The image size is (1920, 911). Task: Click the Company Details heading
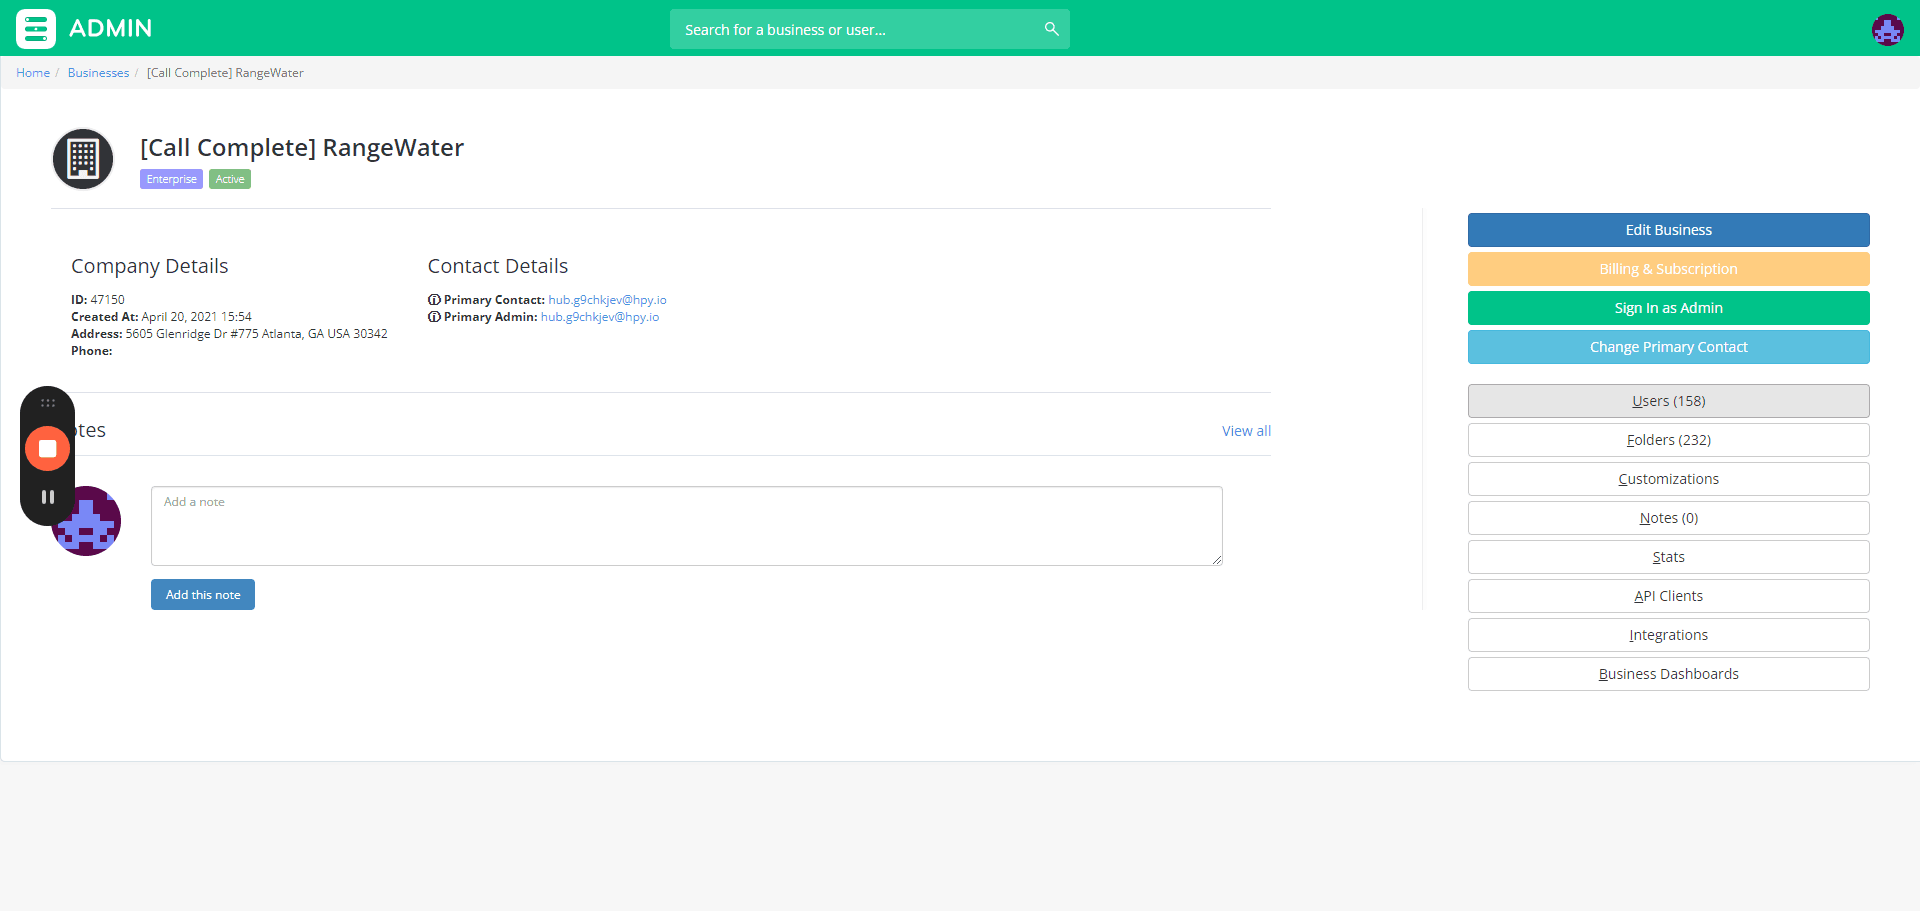pos(150,266)
